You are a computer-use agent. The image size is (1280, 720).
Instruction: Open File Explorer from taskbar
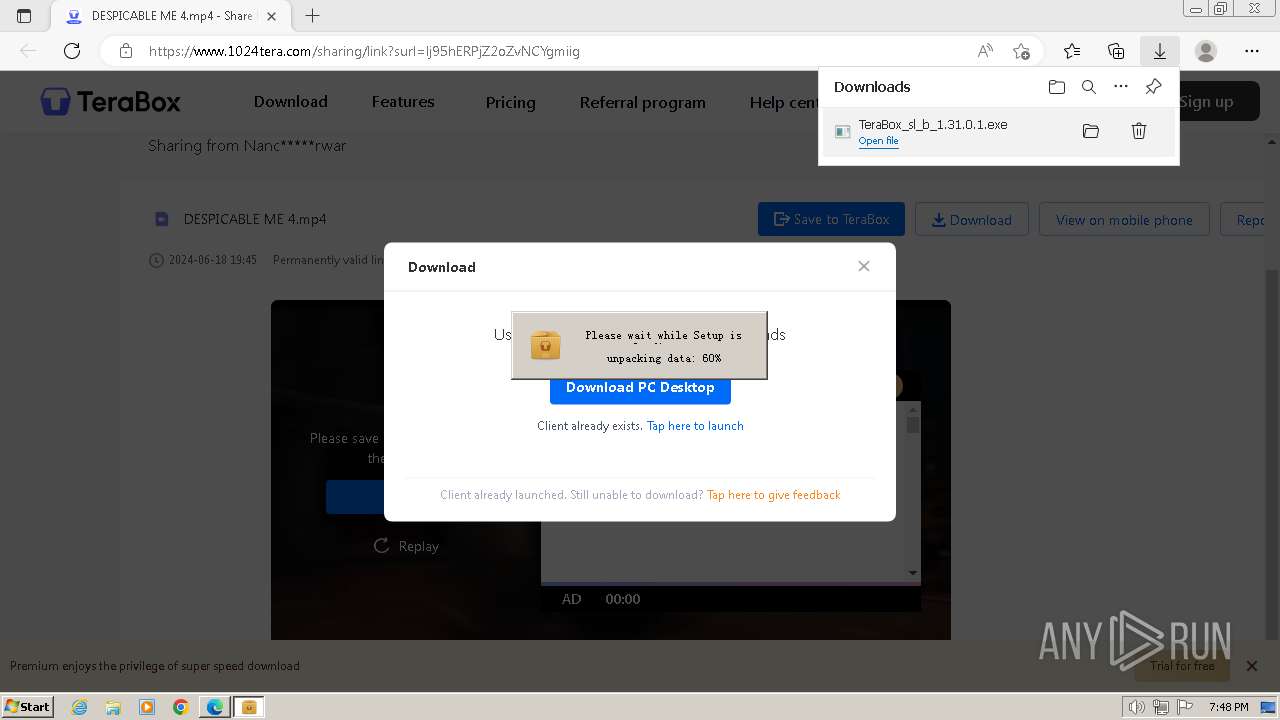(113, 707)
